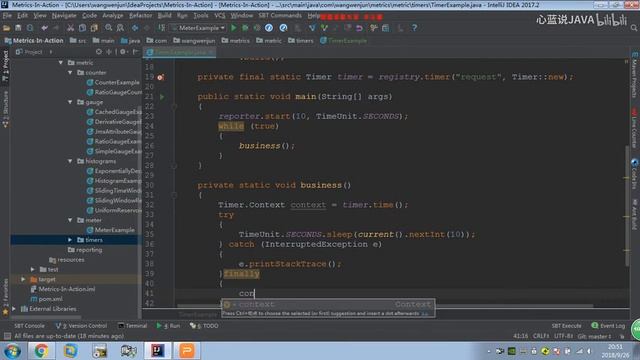Toggle the Project side tool window
The image size is (640, 360).
tap(5, 67)
